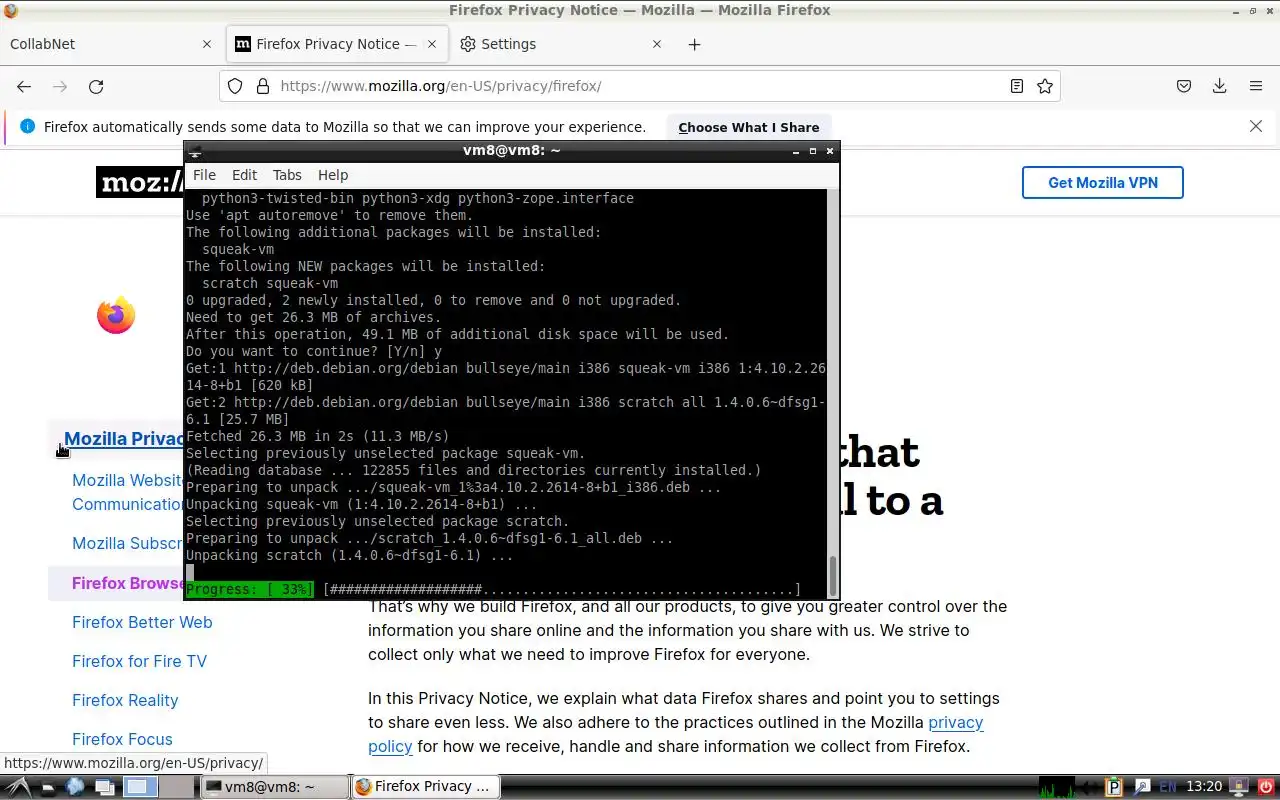The image size is (1280, 800).
Task: Open the Firefox application menu
Action: click(1256, 86)
